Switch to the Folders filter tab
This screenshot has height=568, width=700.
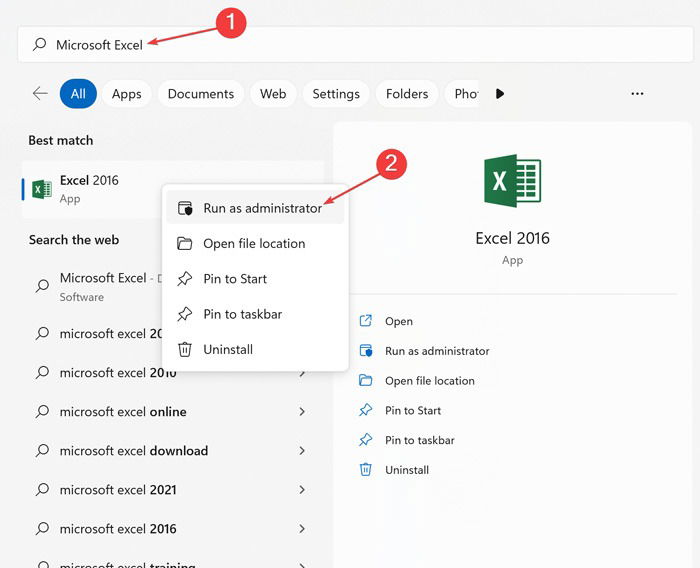pyautogui.click(x=407, y=94)
